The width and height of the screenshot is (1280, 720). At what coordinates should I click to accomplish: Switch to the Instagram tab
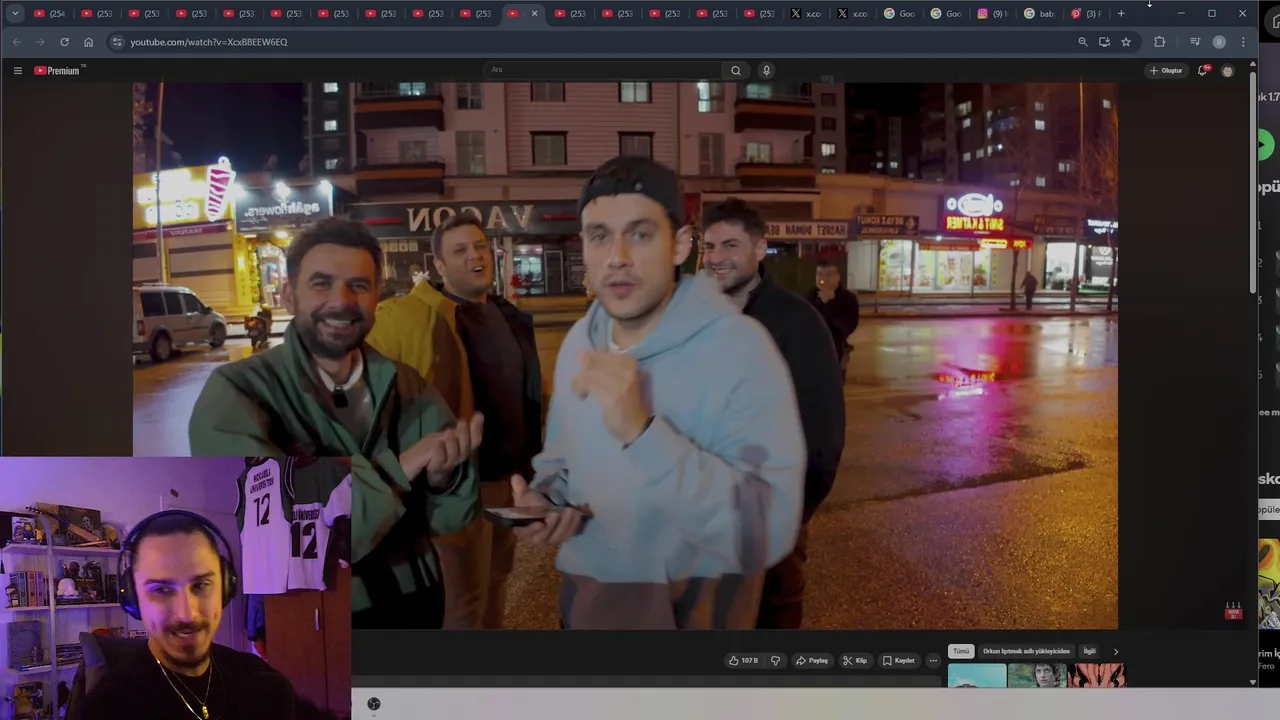[992, 13]
